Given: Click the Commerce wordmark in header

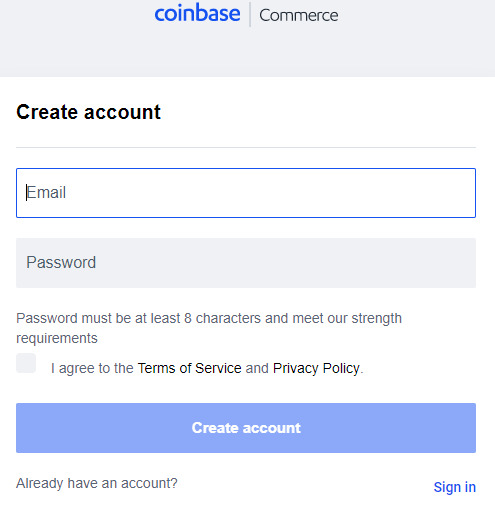Looking at the screenshot, I should click(299, 15).
